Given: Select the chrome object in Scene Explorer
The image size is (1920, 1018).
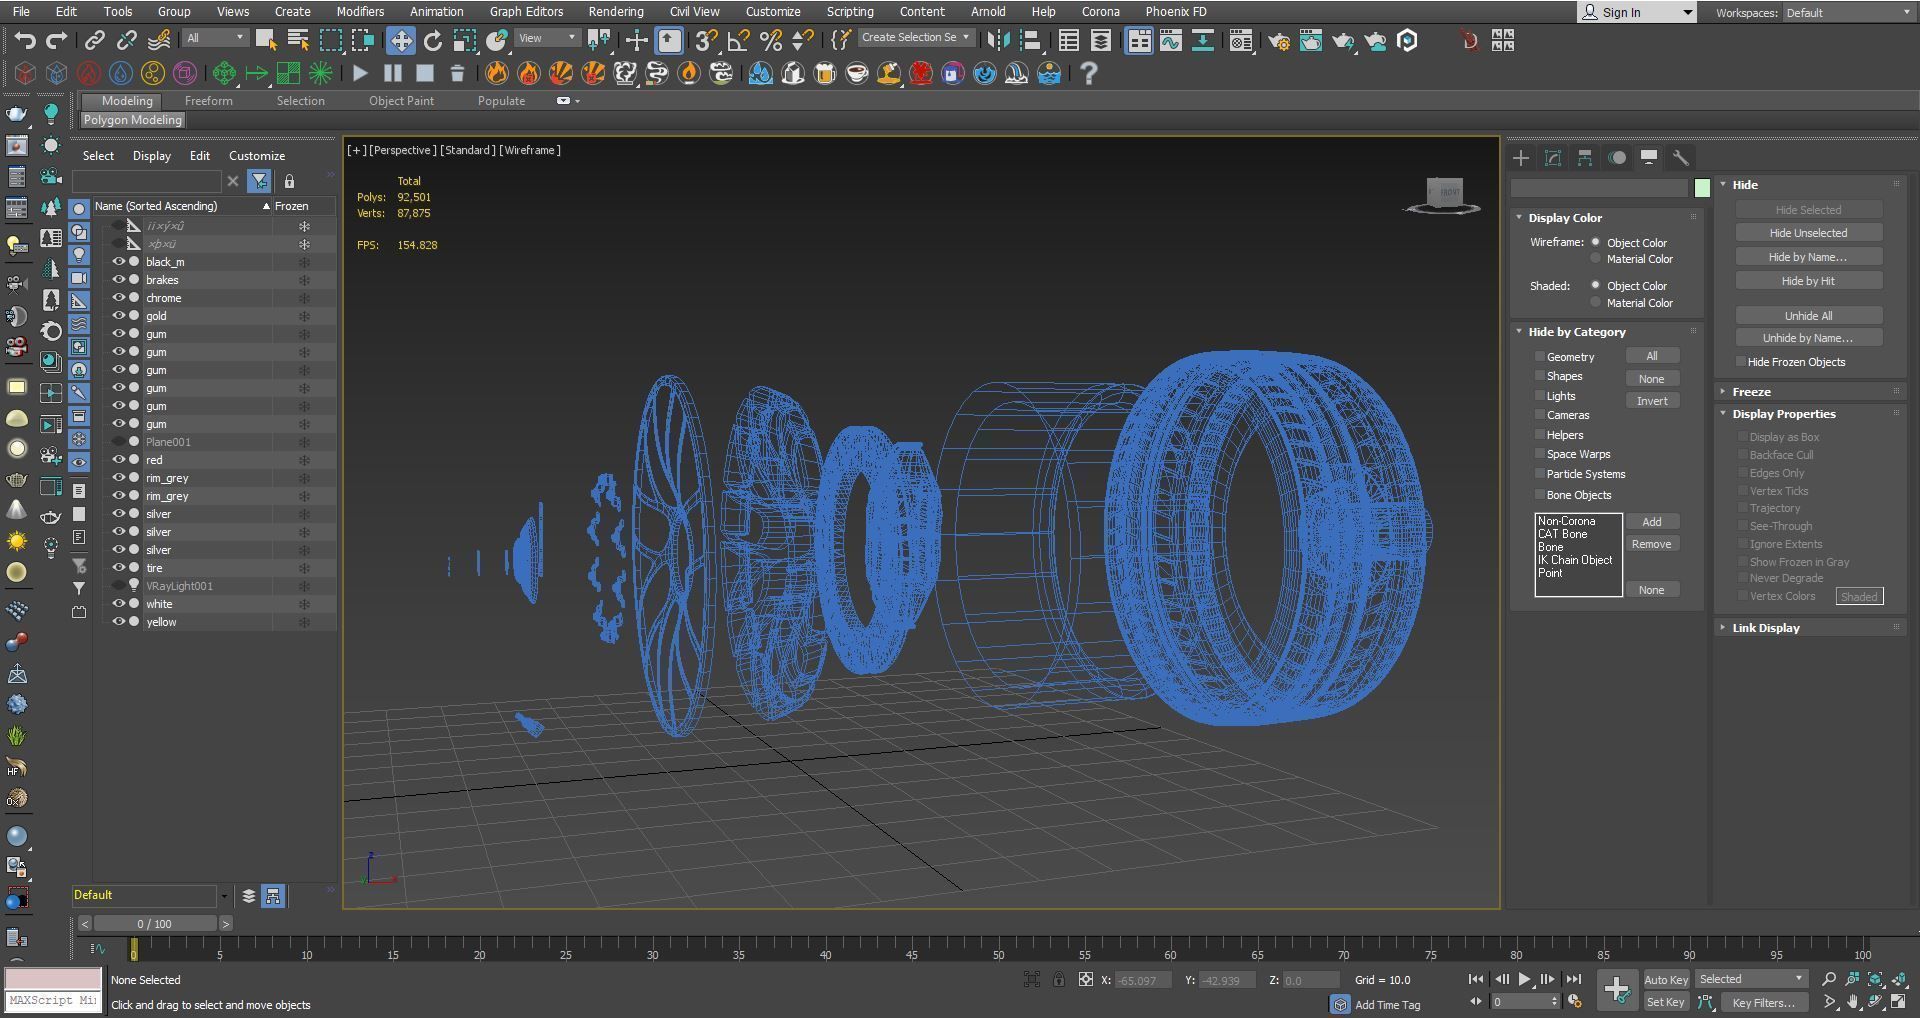Looking at the screenshot, I should (x=164, y=298).
